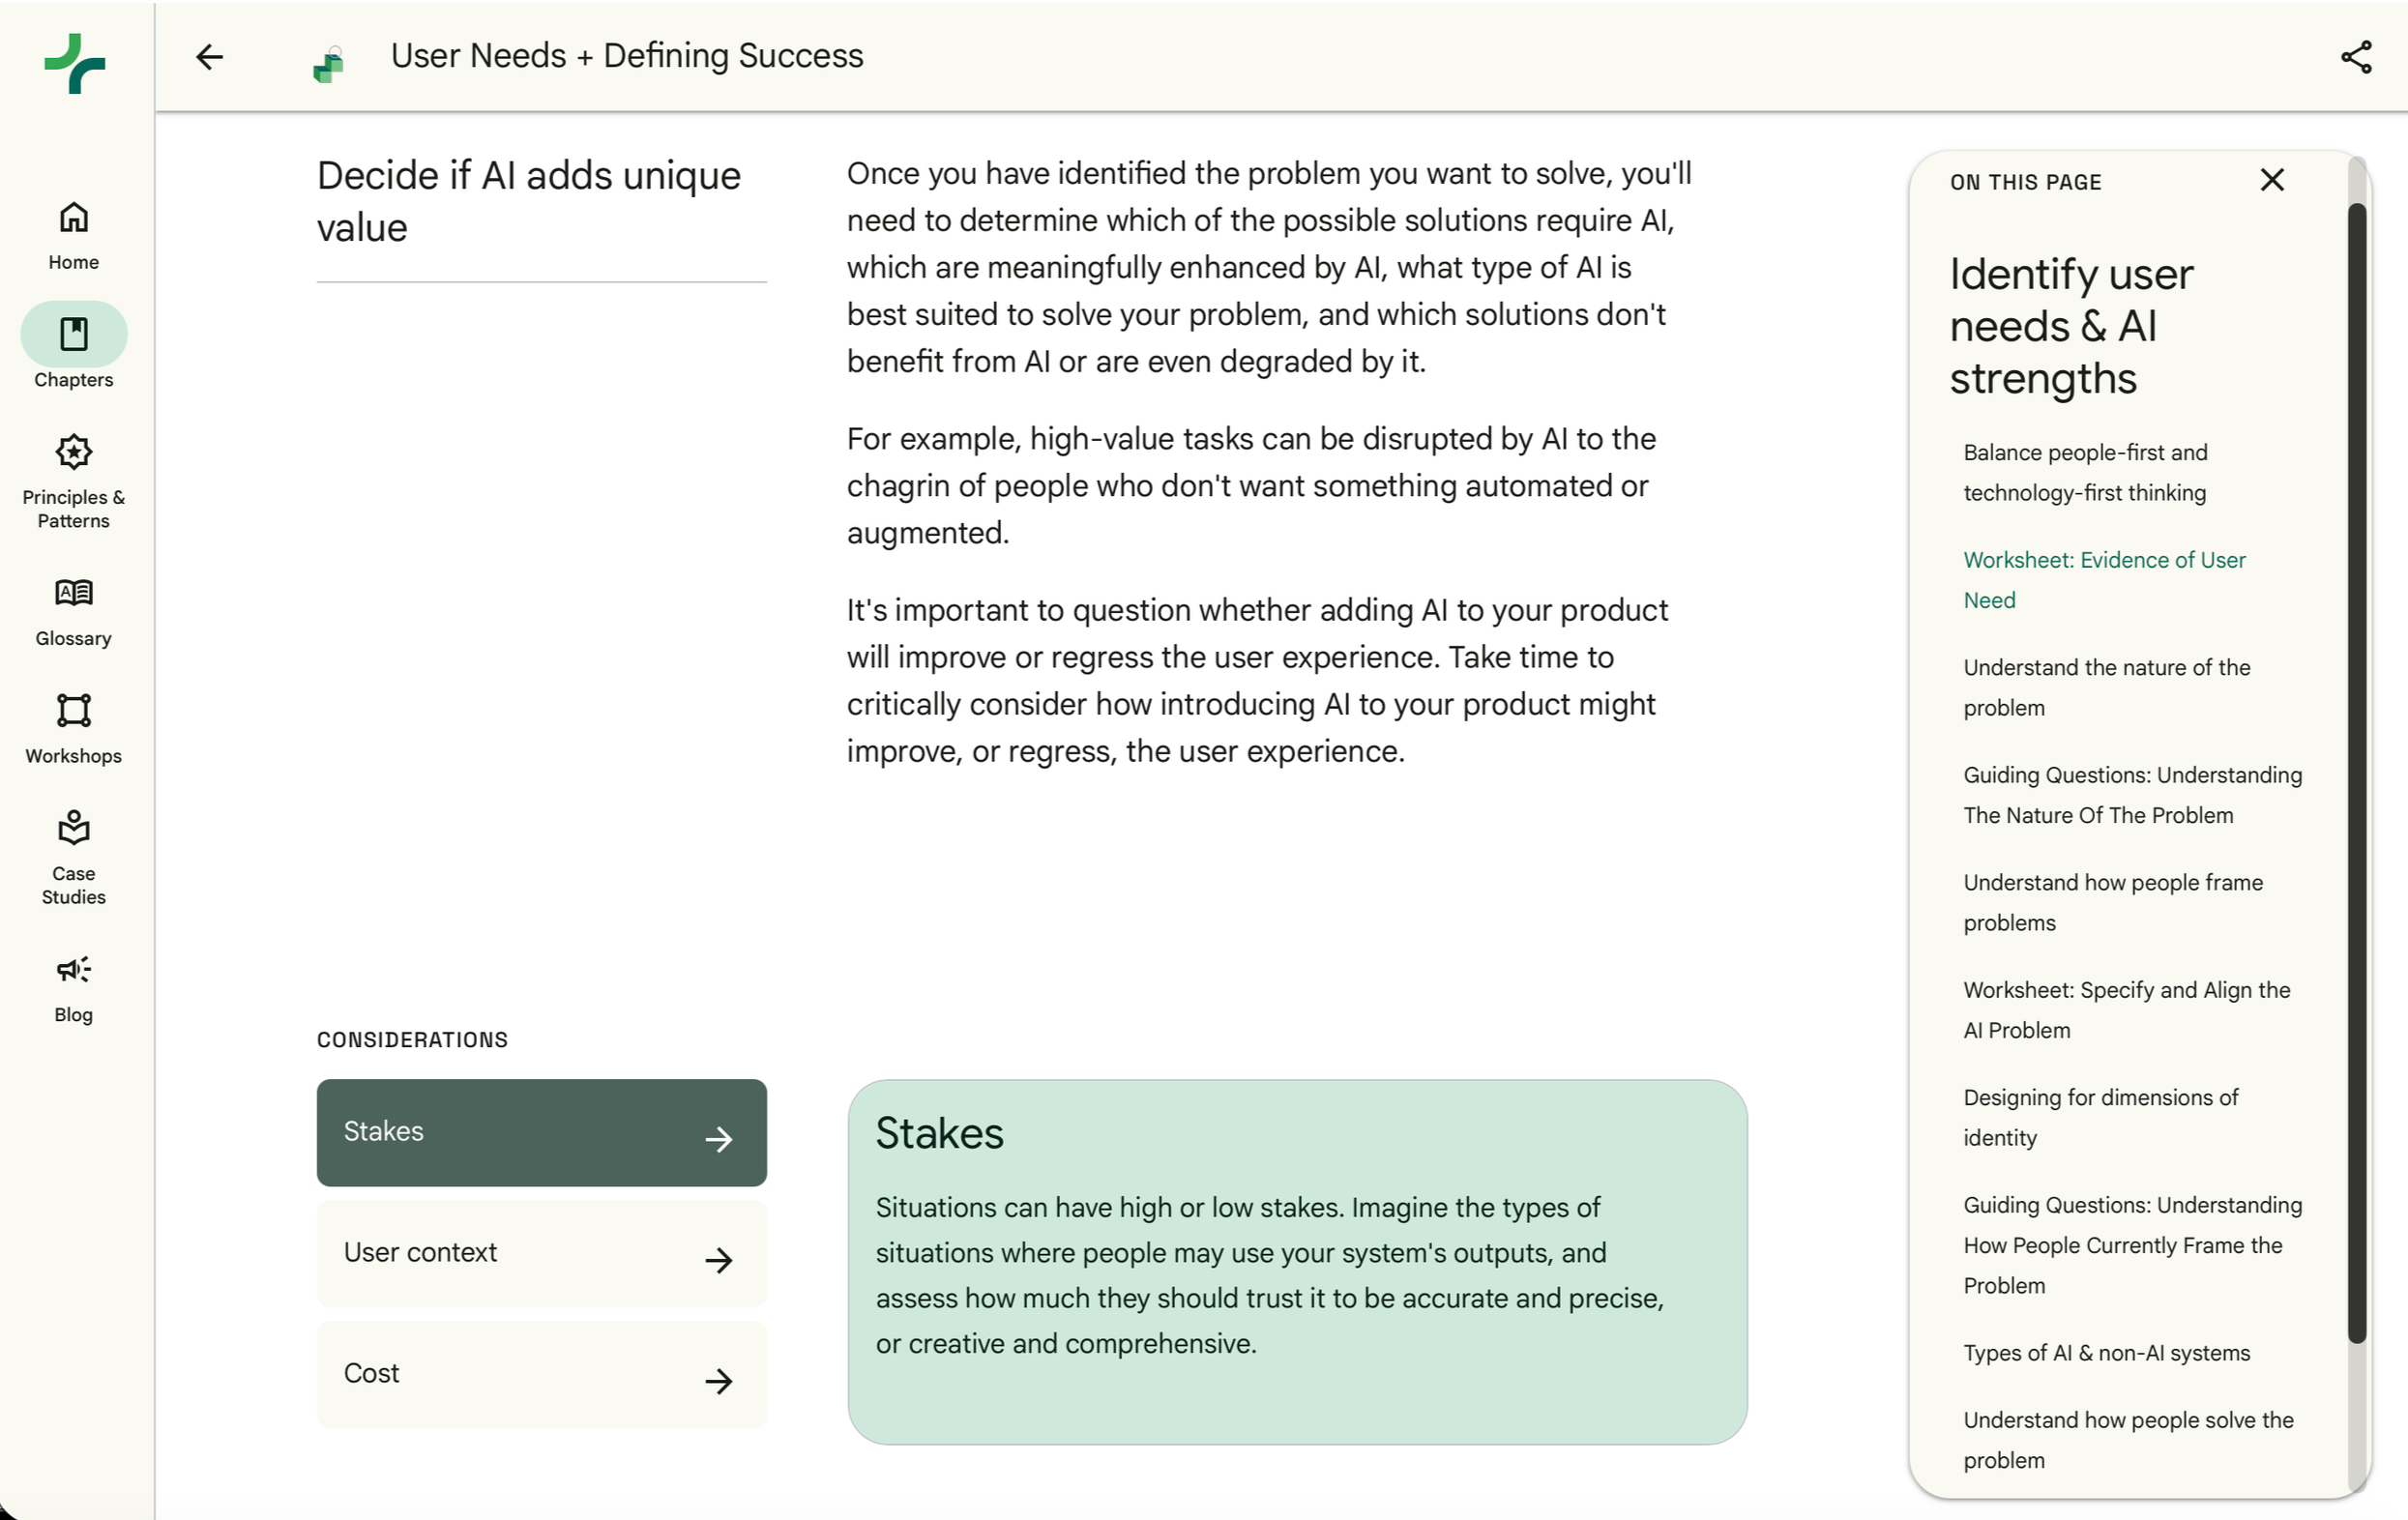Click the chapter icon beside the page title
The height and width of the screenshot is (1520, 2408).
(328, 64)
